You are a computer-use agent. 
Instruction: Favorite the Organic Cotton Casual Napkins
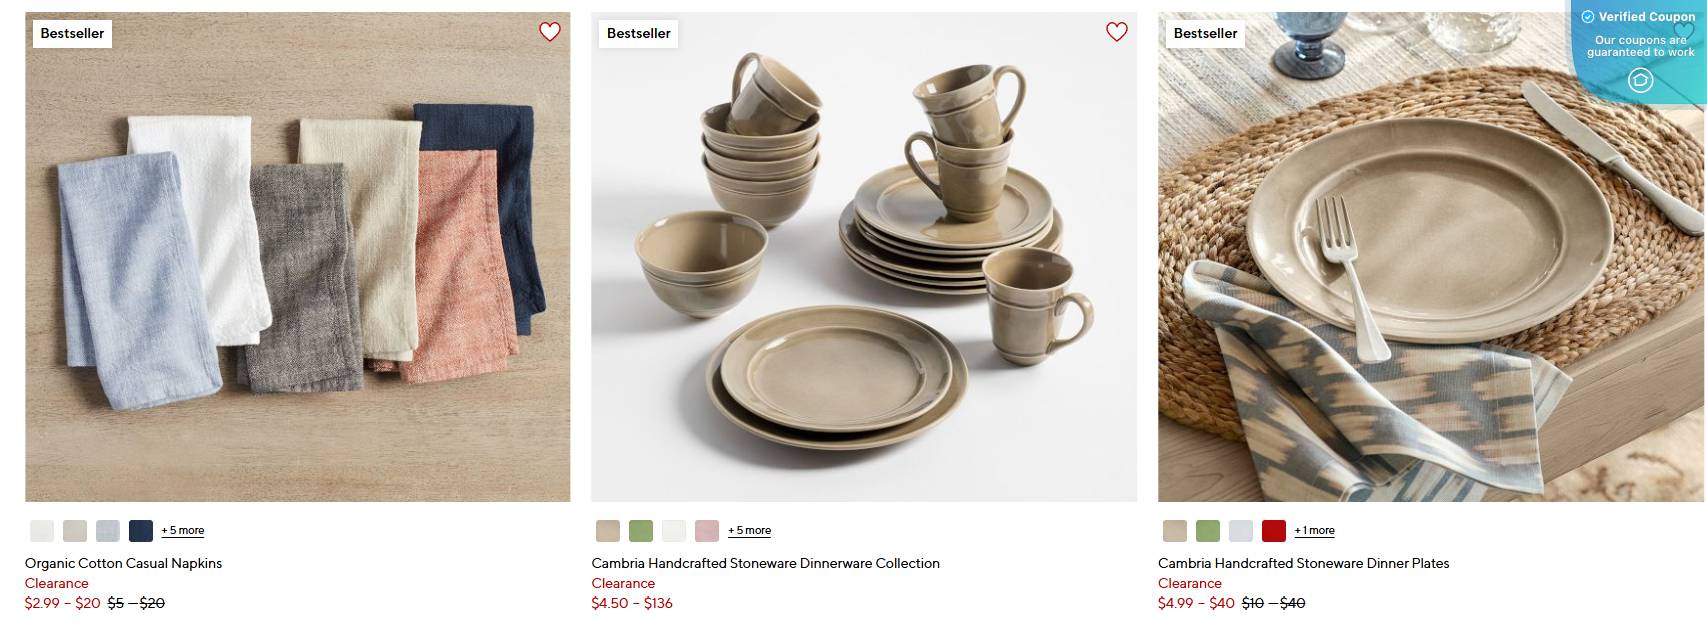click(x=549, y=33)
